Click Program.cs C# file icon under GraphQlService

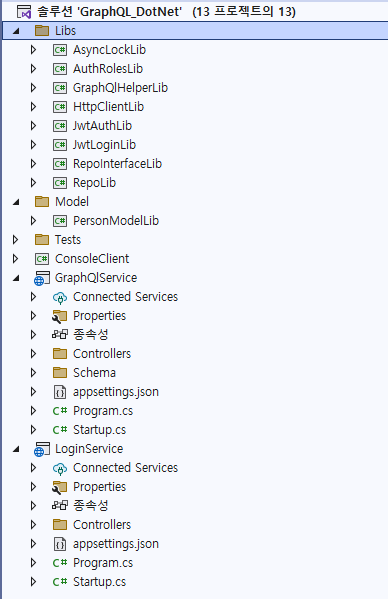pyautogui.click(x=60, y=411)
